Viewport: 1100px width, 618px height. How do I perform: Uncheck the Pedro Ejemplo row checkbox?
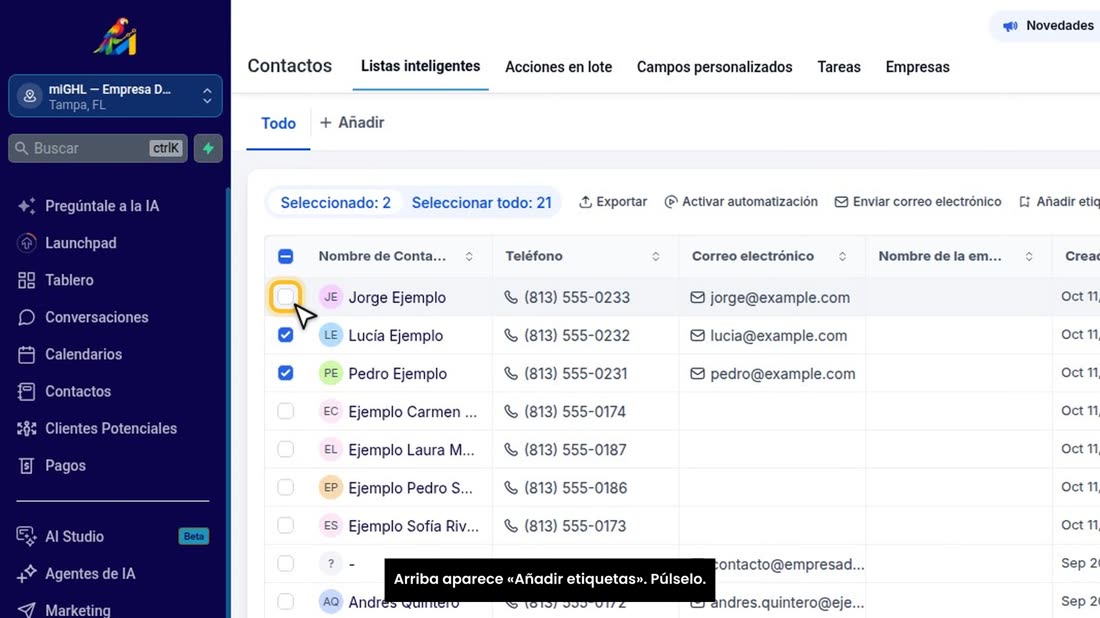point(286,372)
